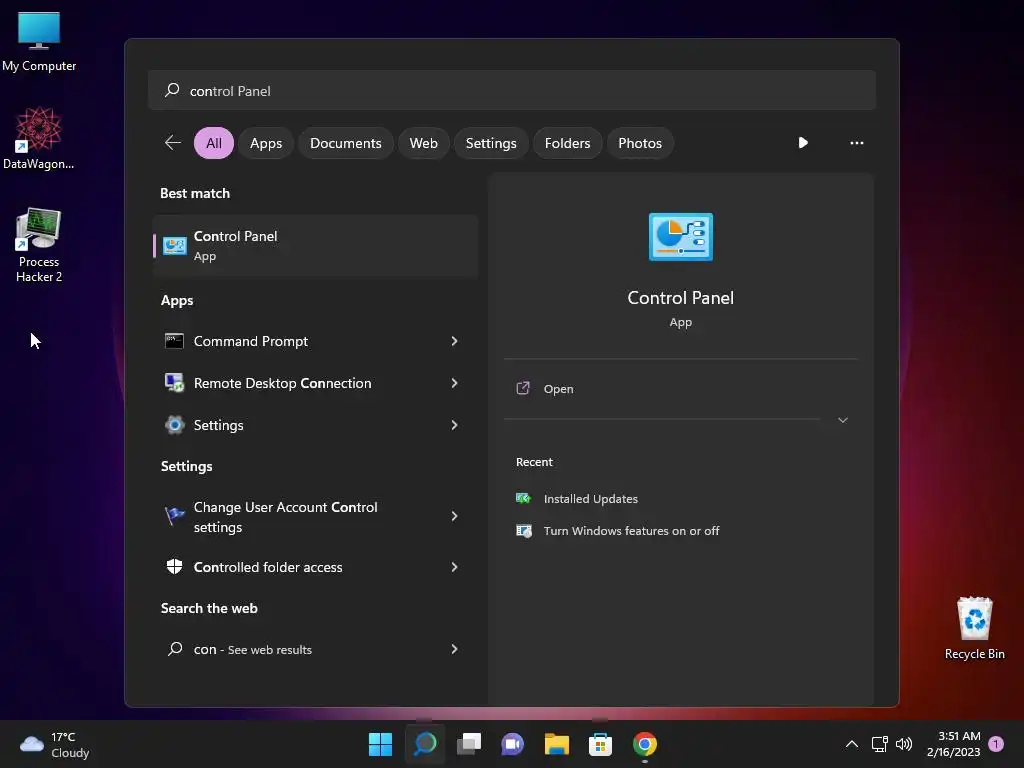Click the search box with 'control Panel'
The image size is (1024, 768).
pos(511,91)
